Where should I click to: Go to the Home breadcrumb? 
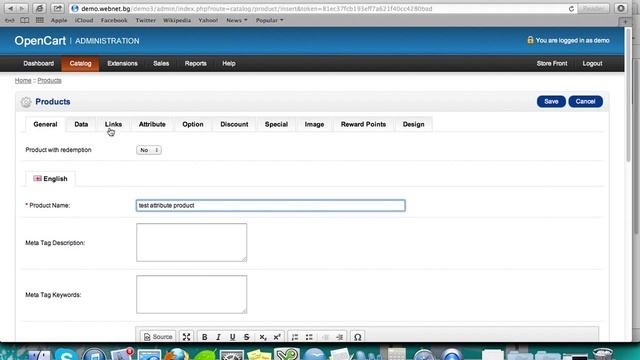(x=23, y=81)
